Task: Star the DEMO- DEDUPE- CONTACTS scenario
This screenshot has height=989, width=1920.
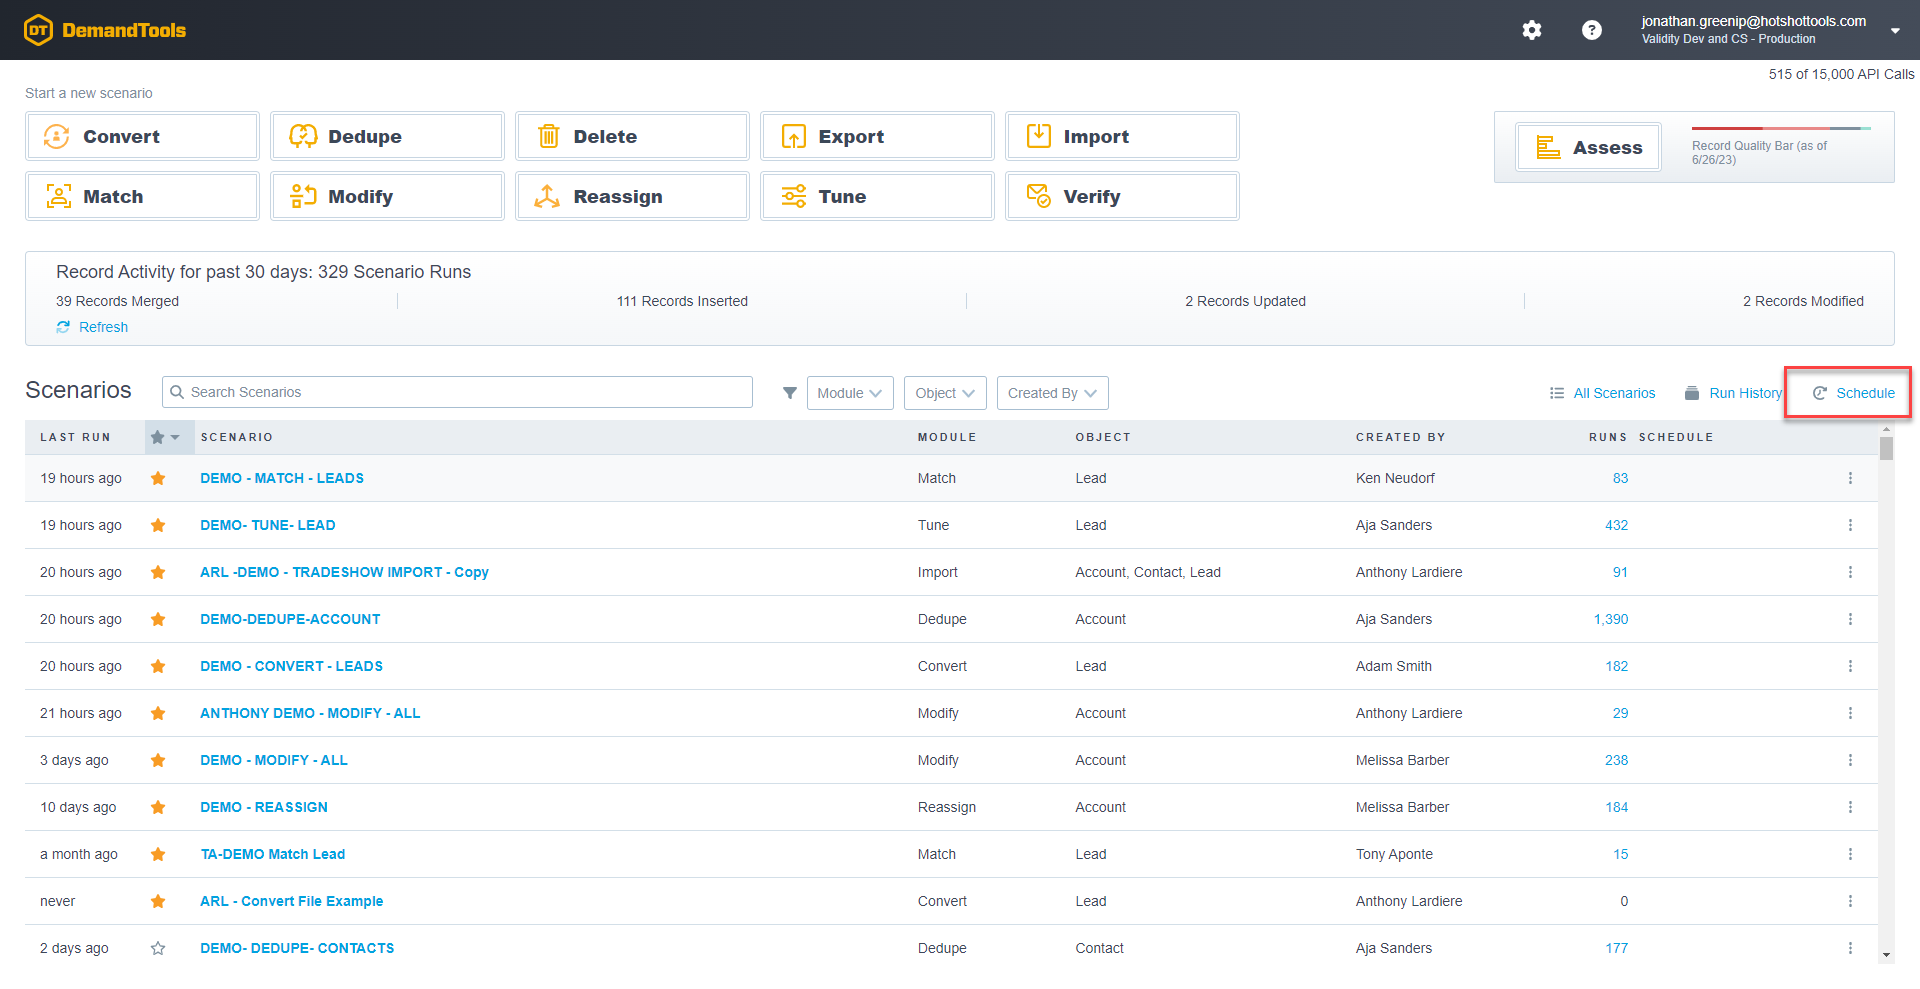Action: (157, 948)
